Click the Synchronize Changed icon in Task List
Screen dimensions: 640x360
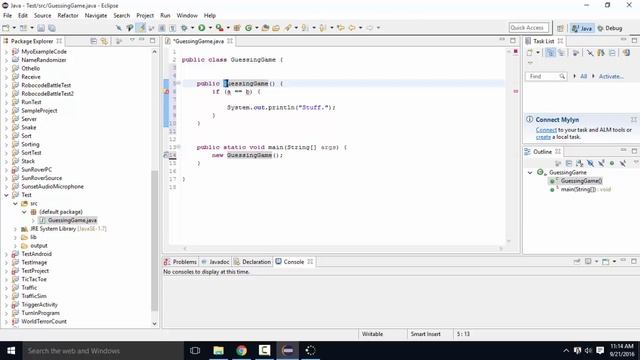coord(626,53)
